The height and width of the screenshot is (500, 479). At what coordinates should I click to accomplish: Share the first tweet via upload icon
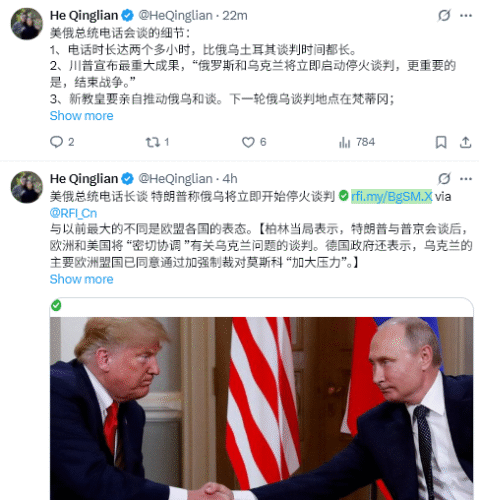pyautogui.click(x=465, y=142)
